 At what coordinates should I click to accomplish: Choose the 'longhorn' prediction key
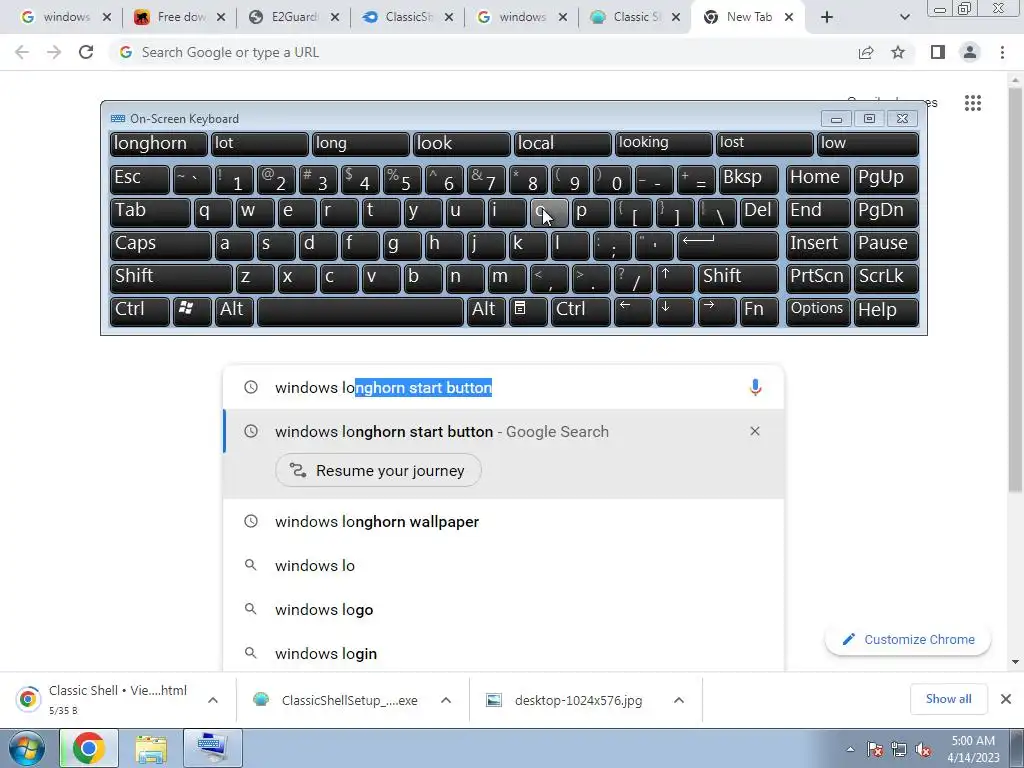(158, 144)
